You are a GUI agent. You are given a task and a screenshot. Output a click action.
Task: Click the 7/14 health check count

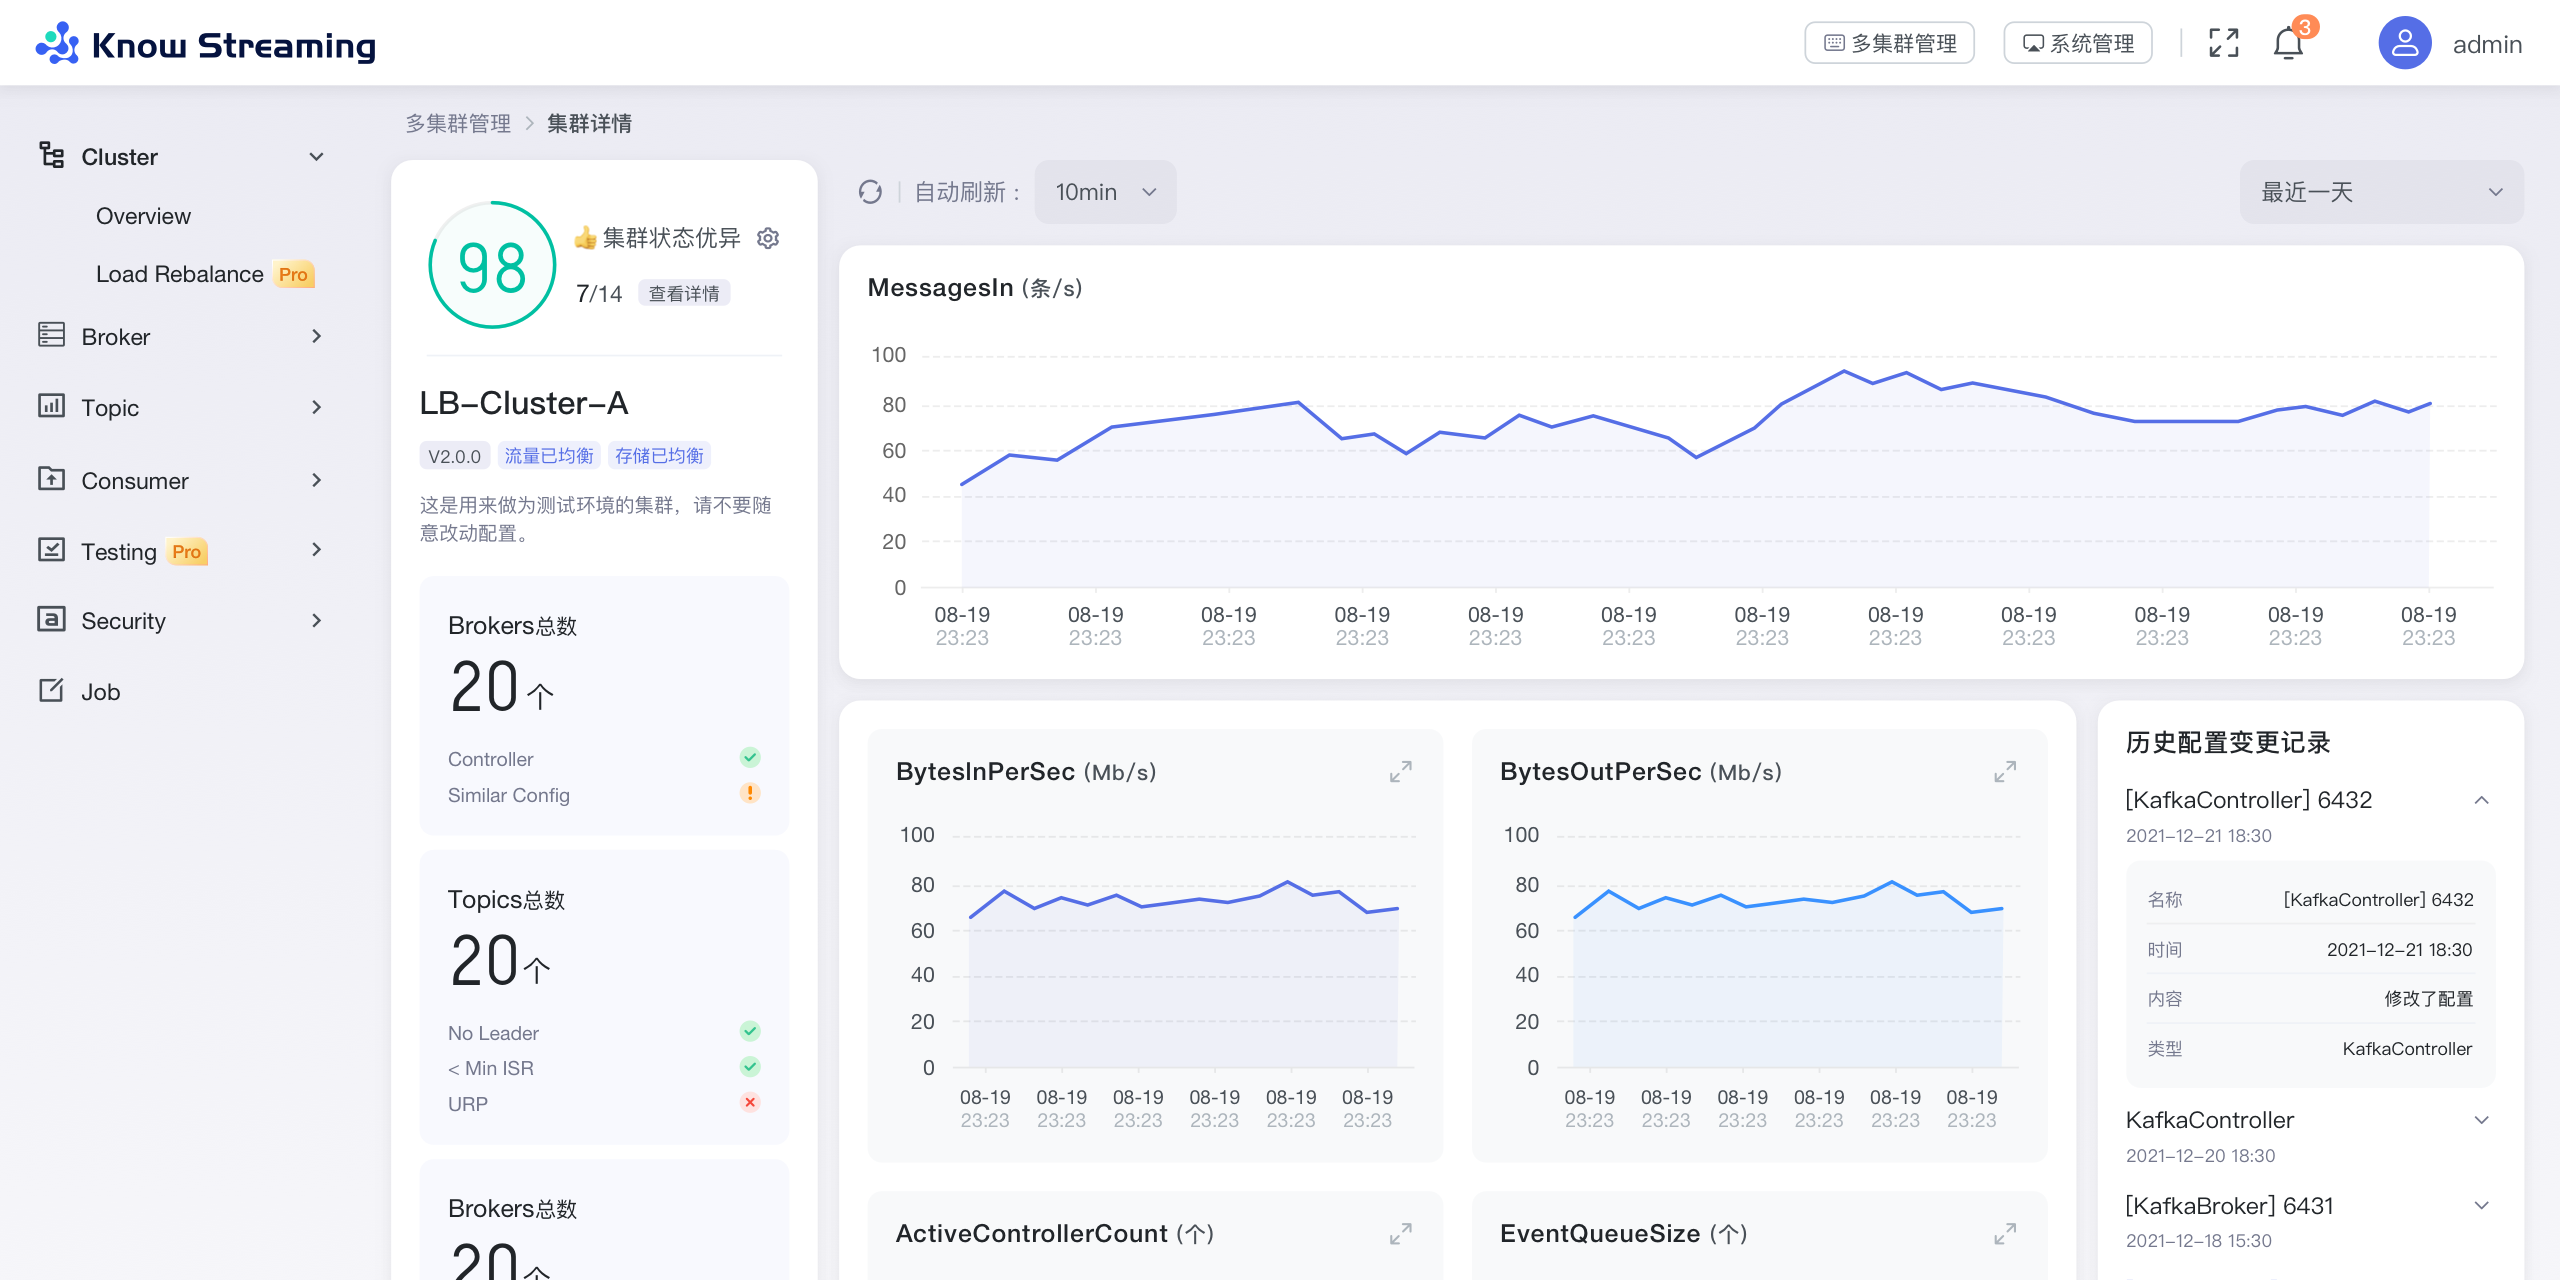(x=599, y=294)
